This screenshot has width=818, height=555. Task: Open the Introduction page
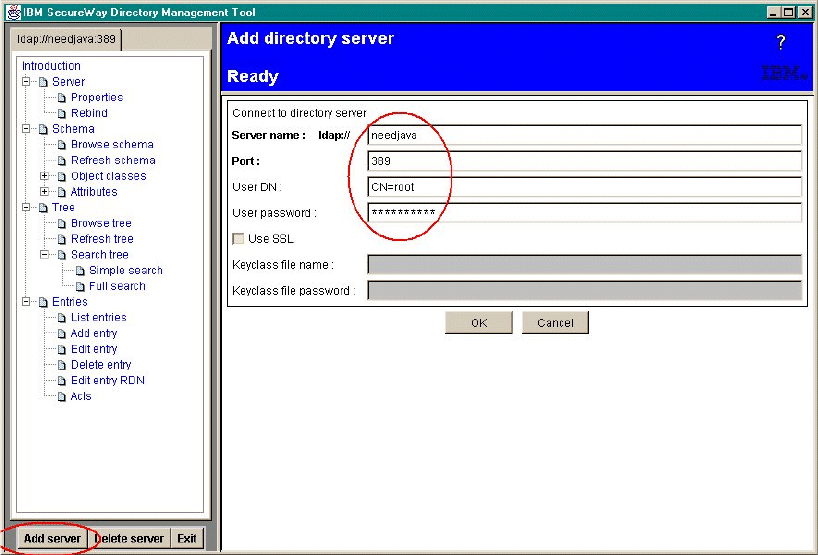point(51,66)
